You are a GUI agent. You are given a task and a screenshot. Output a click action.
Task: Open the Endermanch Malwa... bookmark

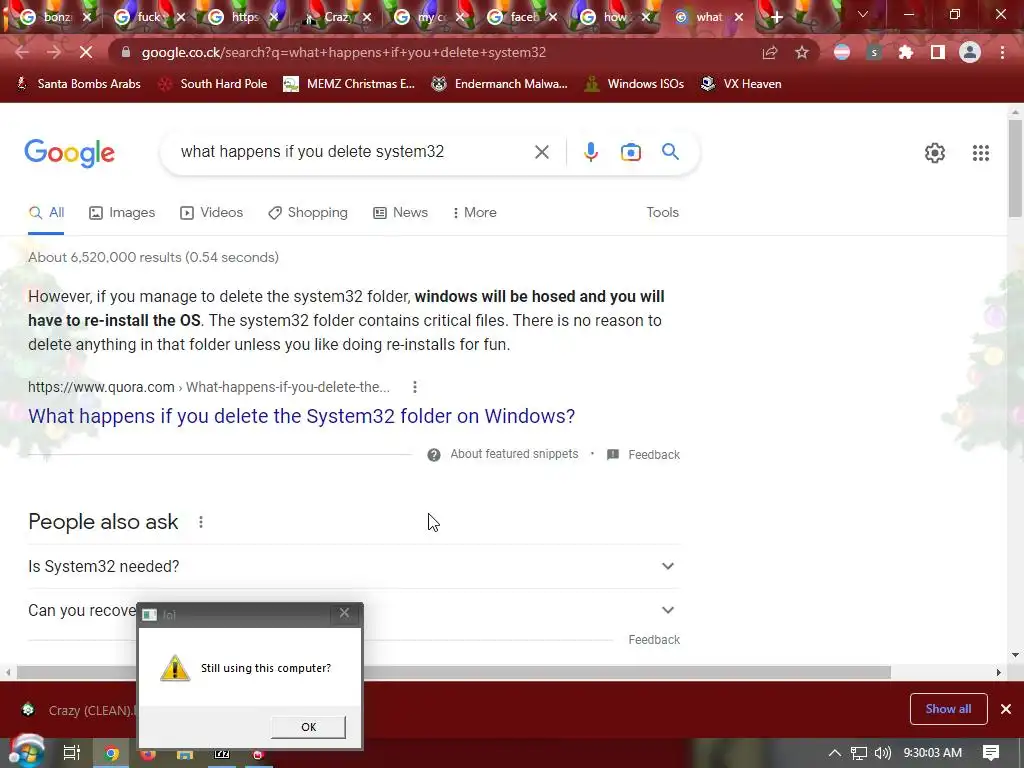pos(500,84)
